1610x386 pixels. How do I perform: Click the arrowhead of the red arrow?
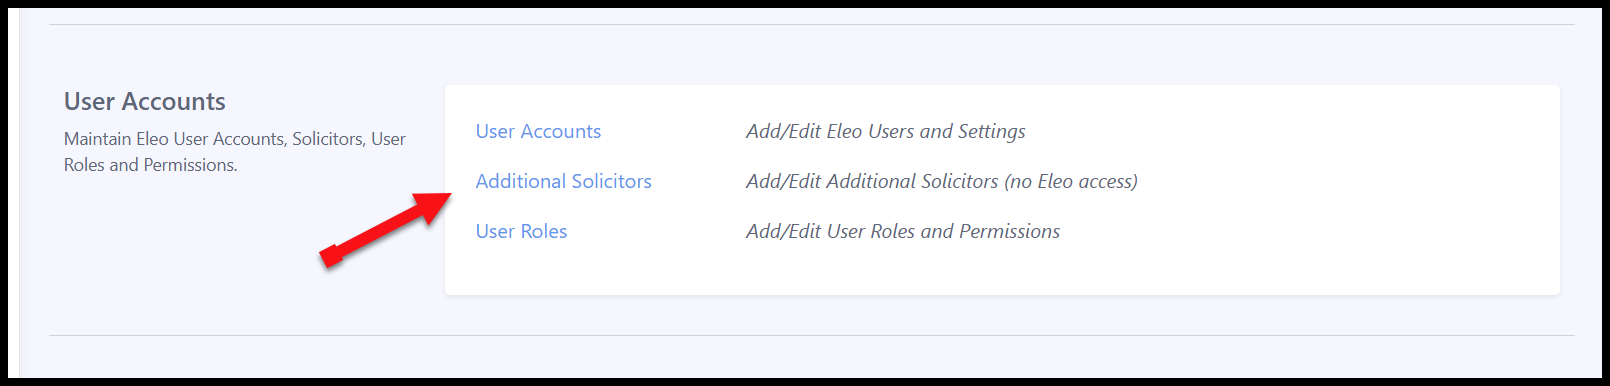click(x=435, y=205)
